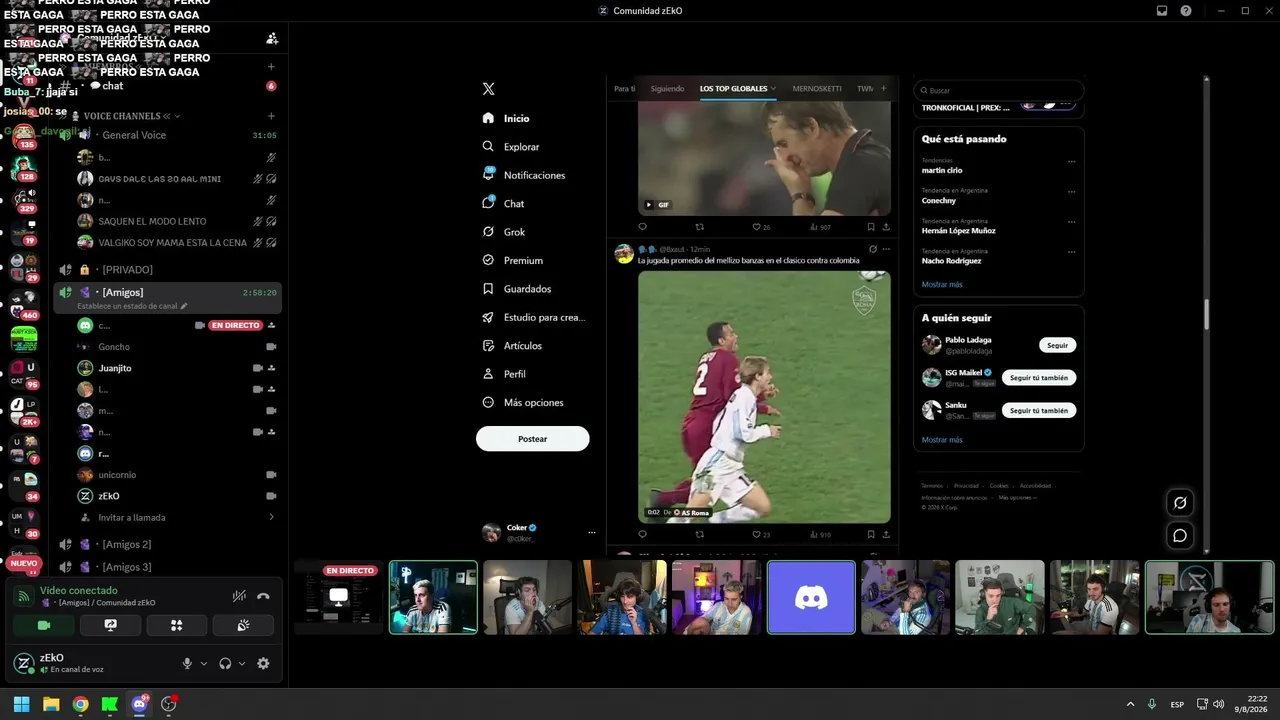Open Discord help icon in title bar

pos(1186,11)
